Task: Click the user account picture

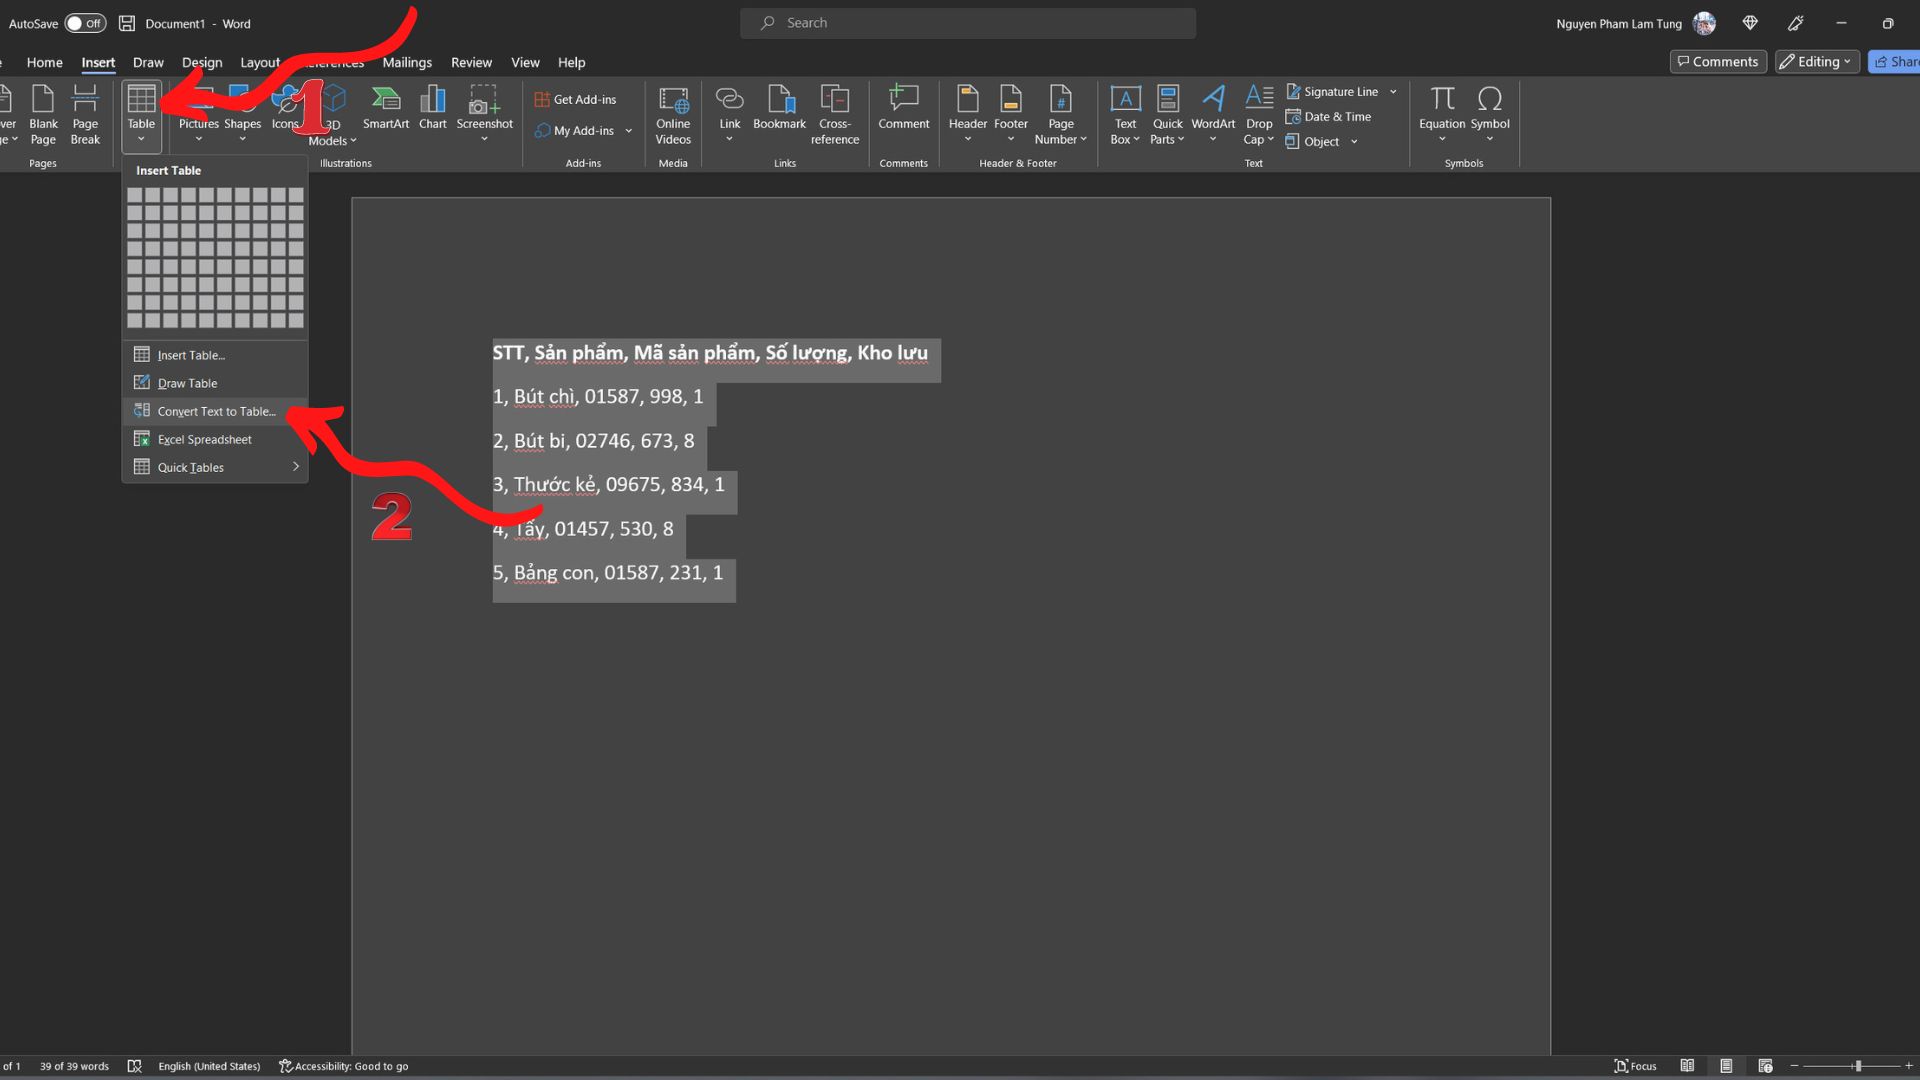Action: point(1704,23)
